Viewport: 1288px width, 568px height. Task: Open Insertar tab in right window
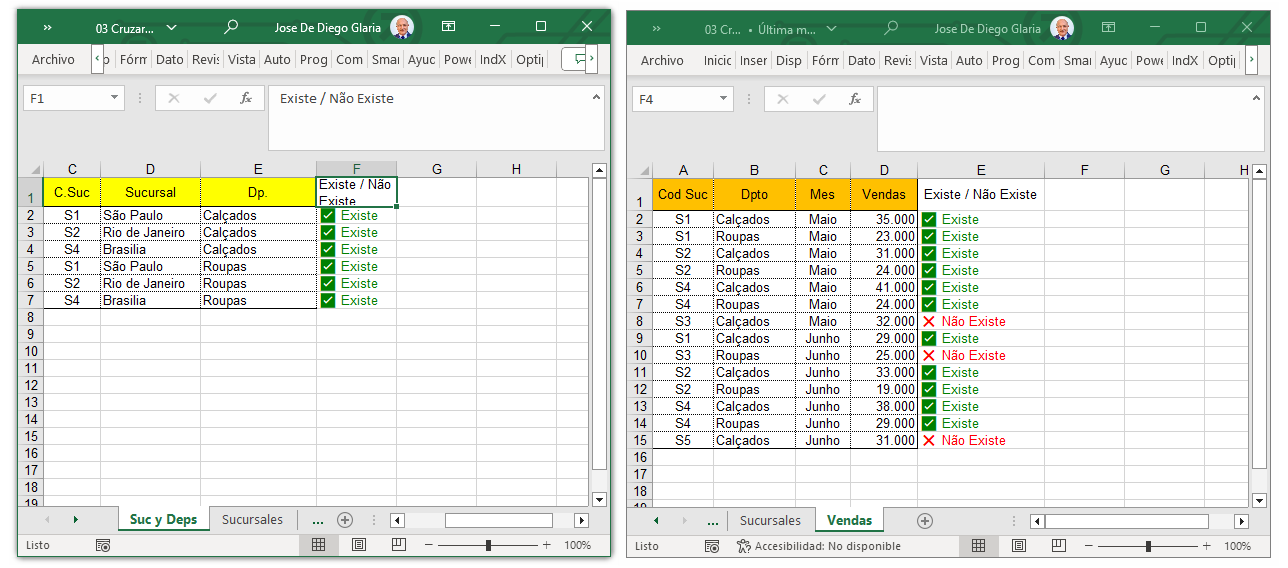(x=753, y=61)
